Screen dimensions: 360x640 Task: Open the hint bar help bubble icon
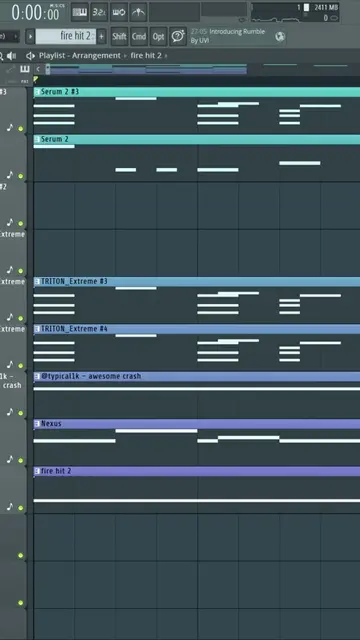pyautogui.click(x=178, y=36)
